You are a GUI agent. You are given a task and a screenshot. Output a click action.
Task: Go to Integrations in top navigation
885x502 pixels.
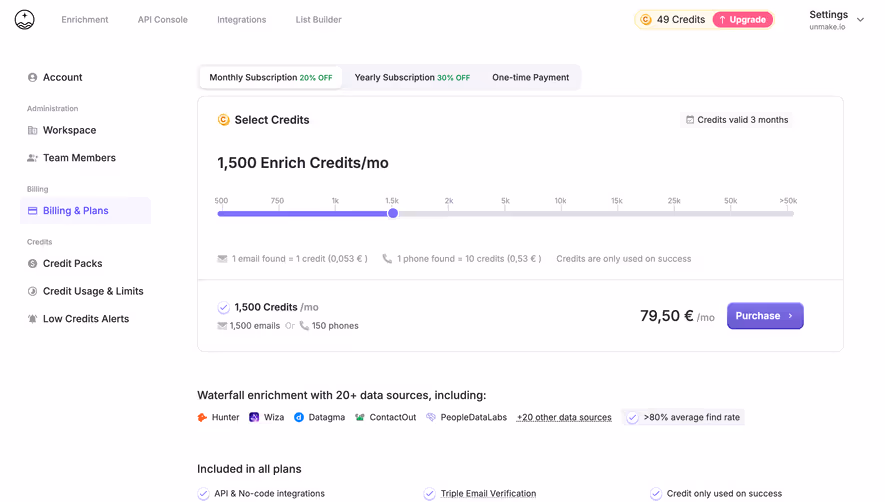click(x=242, y=20)
